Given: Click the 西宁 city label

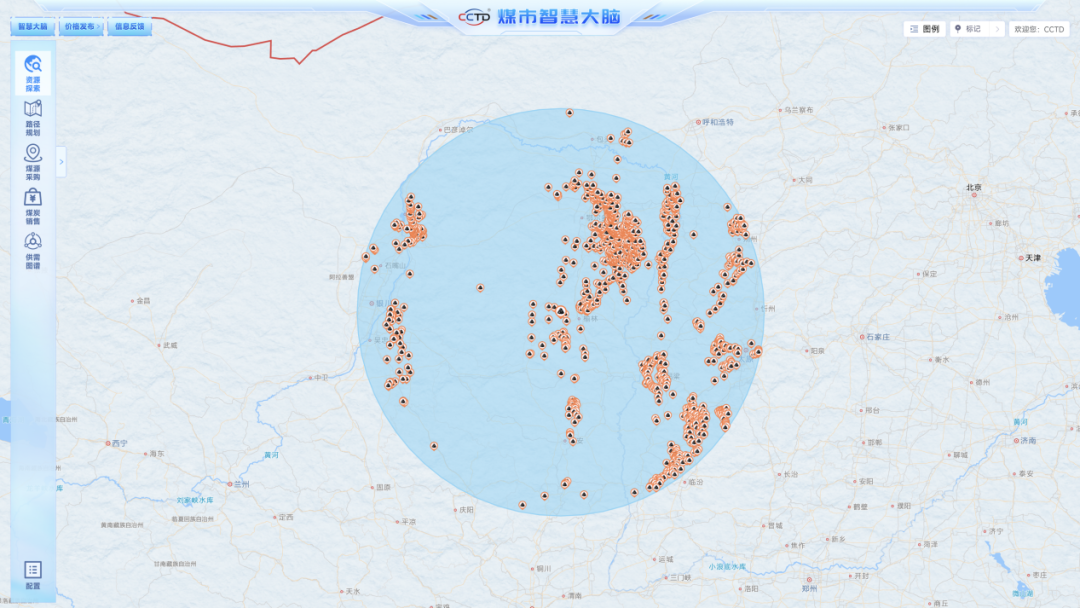Looking at the screenshot, I should [x=119, y=443].
